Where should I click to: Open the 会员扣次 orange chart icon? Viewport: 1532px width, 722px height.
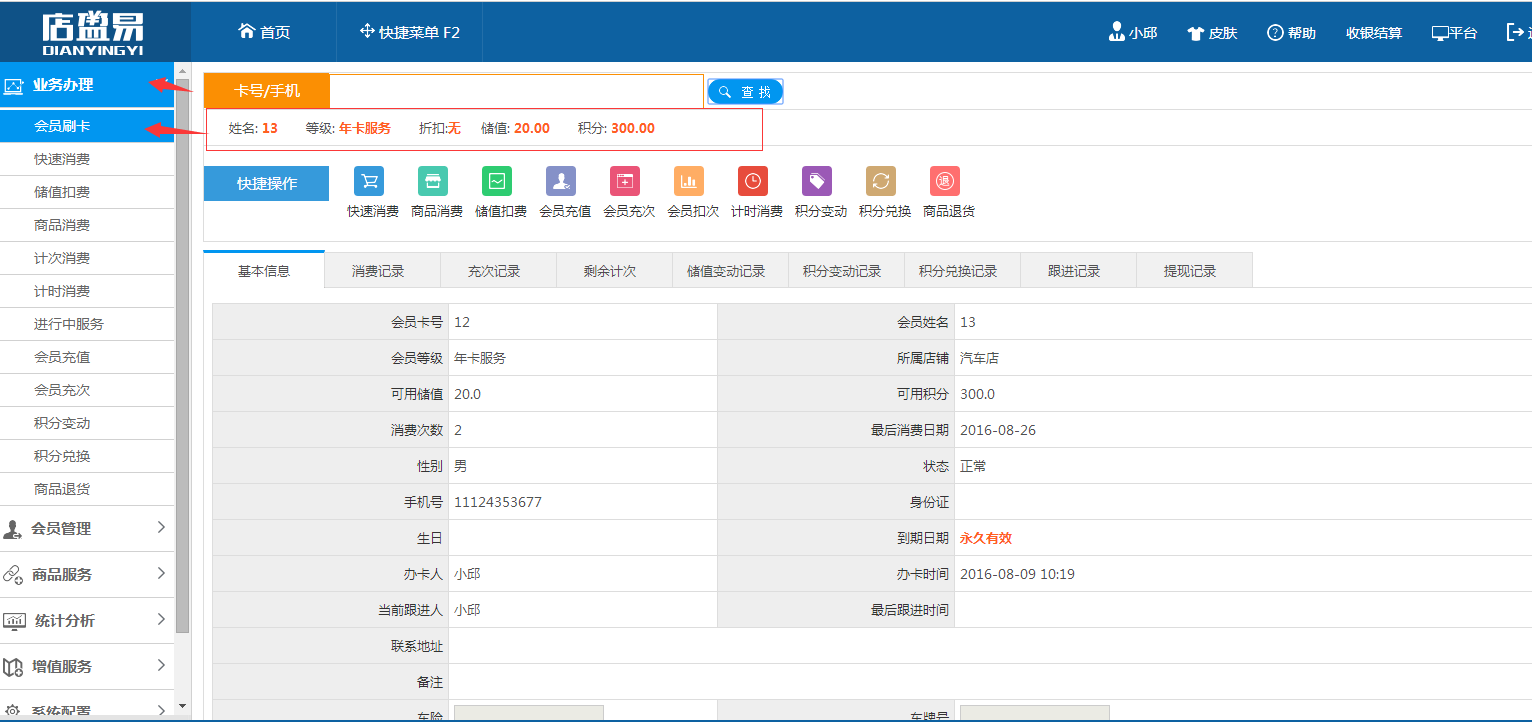(689, 181)
